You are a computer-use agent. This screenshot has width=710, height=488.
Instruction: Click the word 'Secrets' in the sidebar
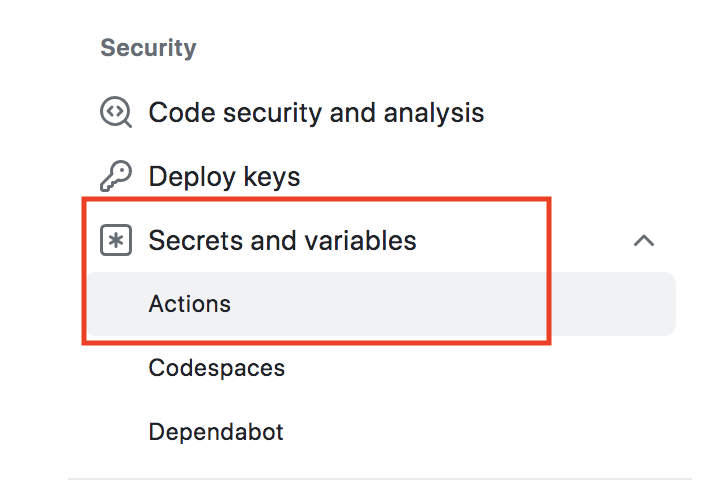pos(196,240)
